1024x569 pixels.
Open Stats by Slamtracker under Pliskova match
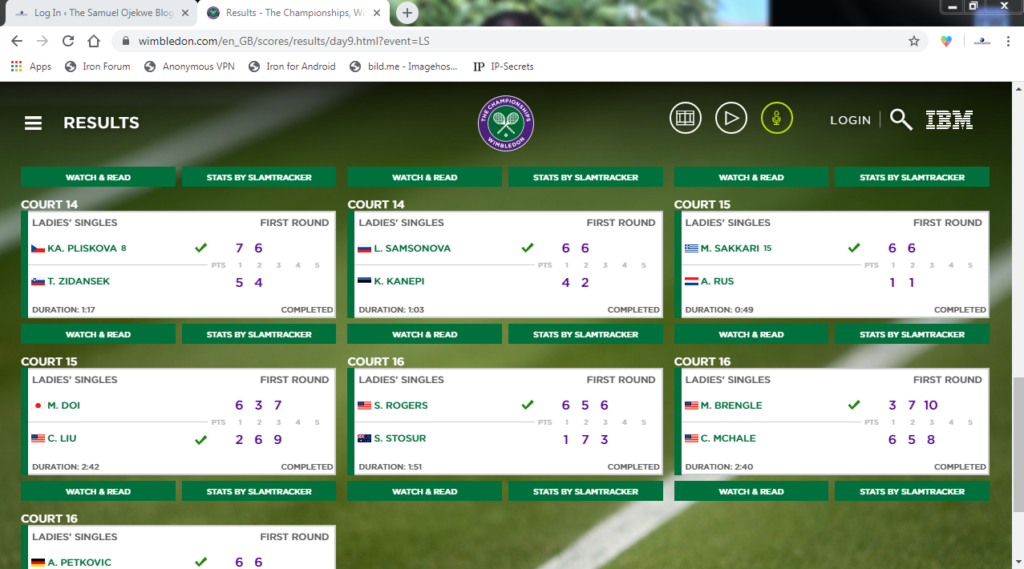click(259, 334)
